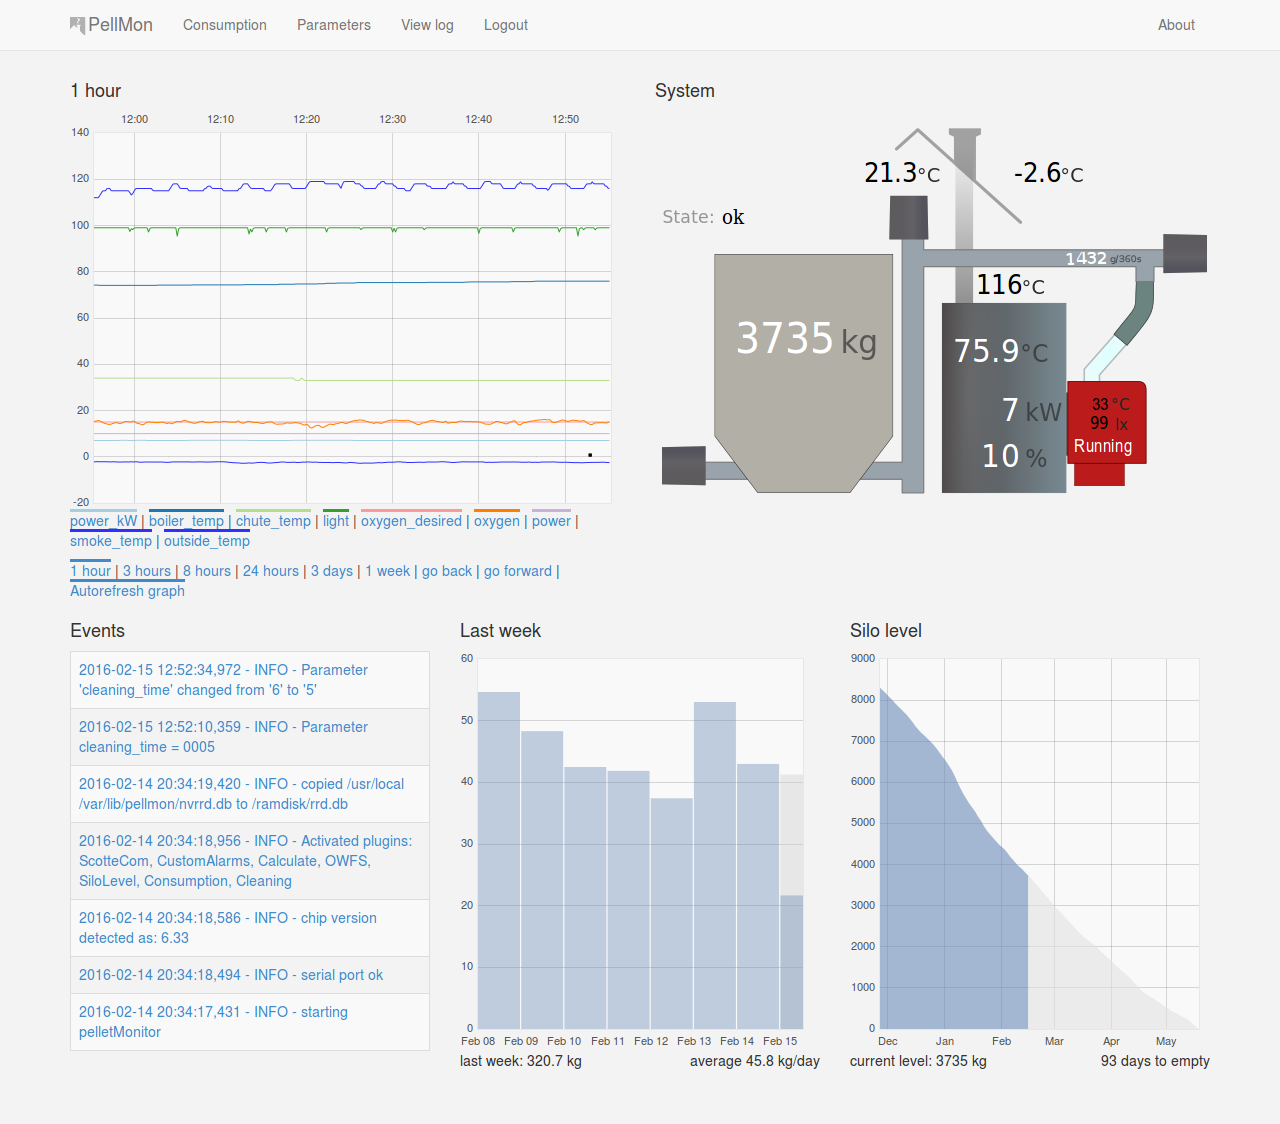Click the burner 99 lx light reading
This screenshot has height=1124, width=1280.
[1109, 424]
